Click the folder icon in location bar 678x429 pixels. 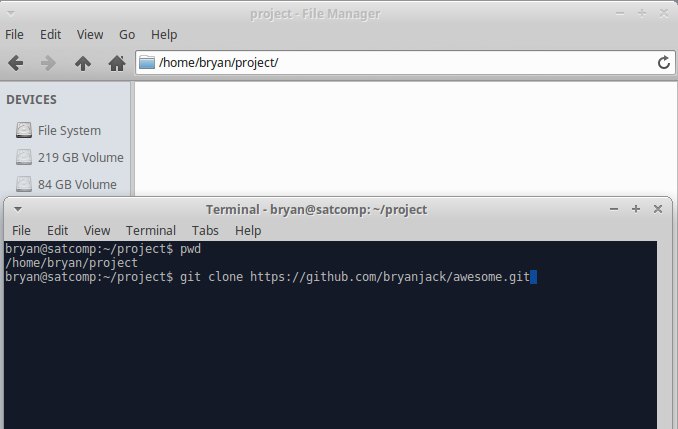point(147,62)
